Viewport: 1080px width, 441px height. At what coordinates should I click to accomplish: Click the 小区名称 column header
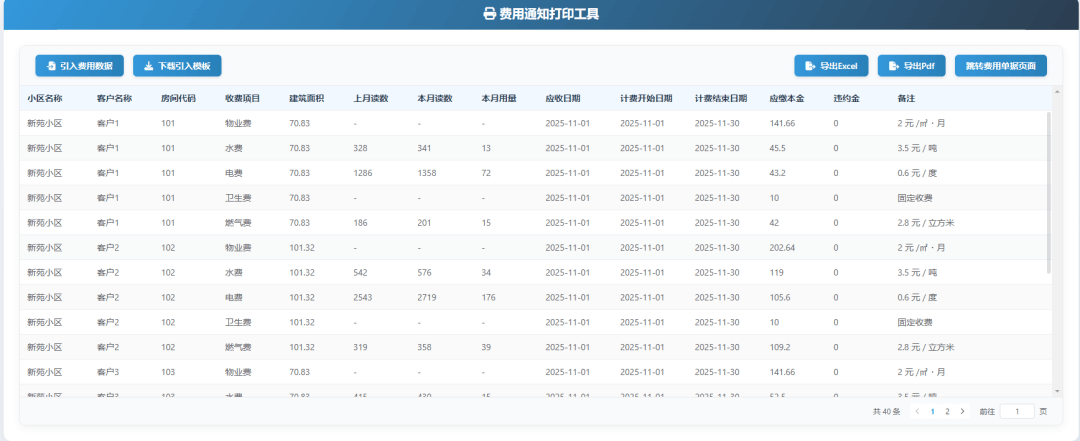point(45,99)
